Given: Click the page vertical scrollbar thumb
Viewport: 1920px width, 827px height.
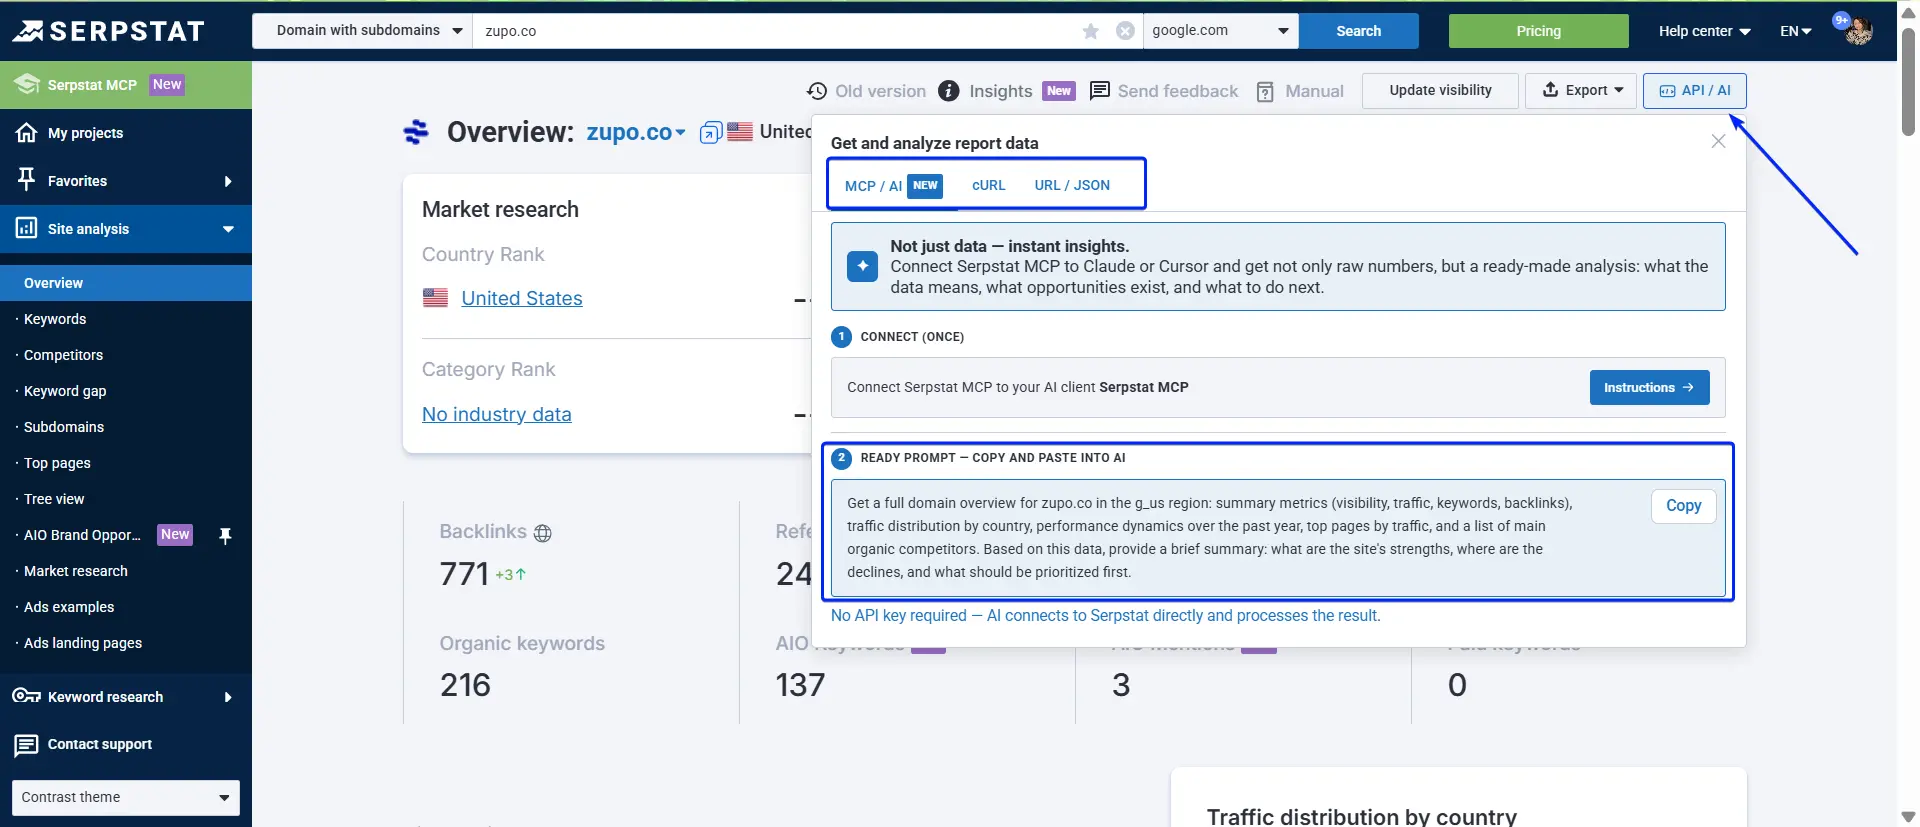Looking at the screenshot, I should click(x=1908, y=80).
